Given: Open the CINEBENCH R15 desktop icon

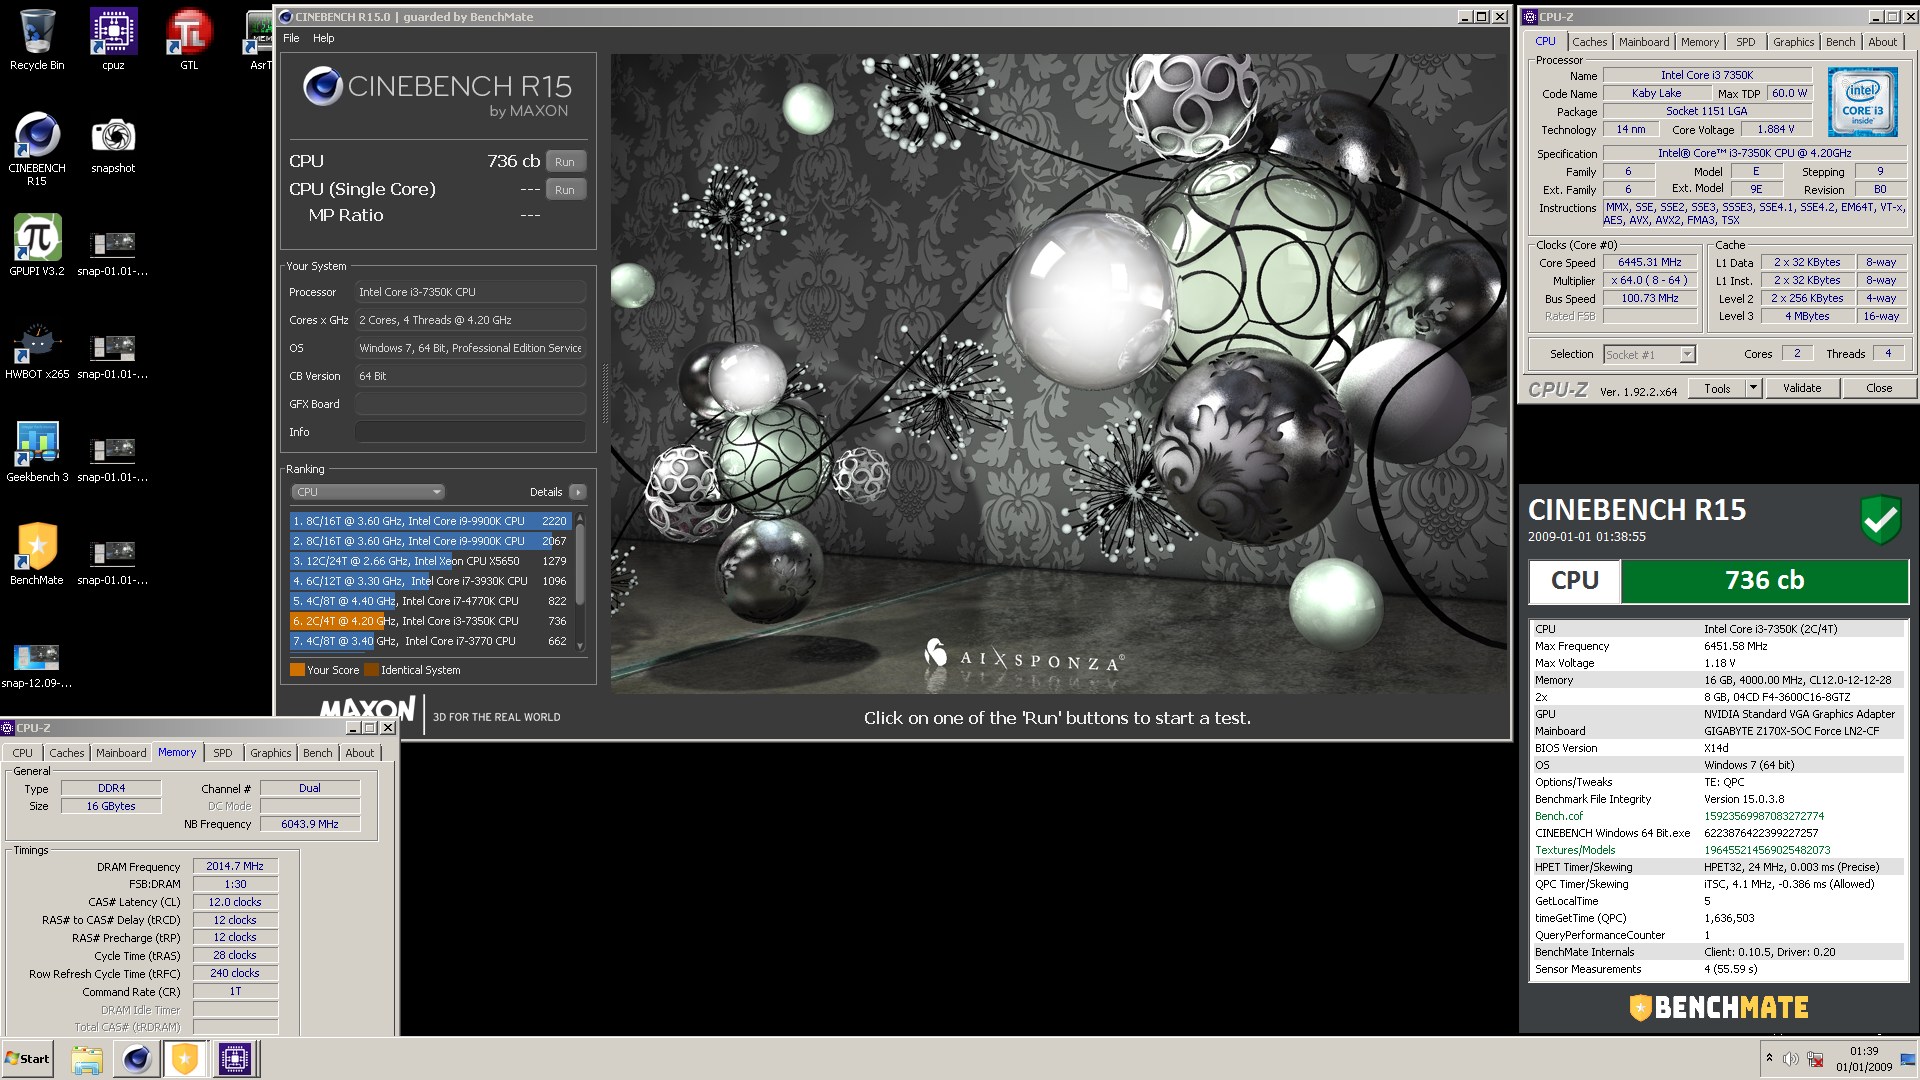Looking at the screenshot, I should click(x=37, y=148).
